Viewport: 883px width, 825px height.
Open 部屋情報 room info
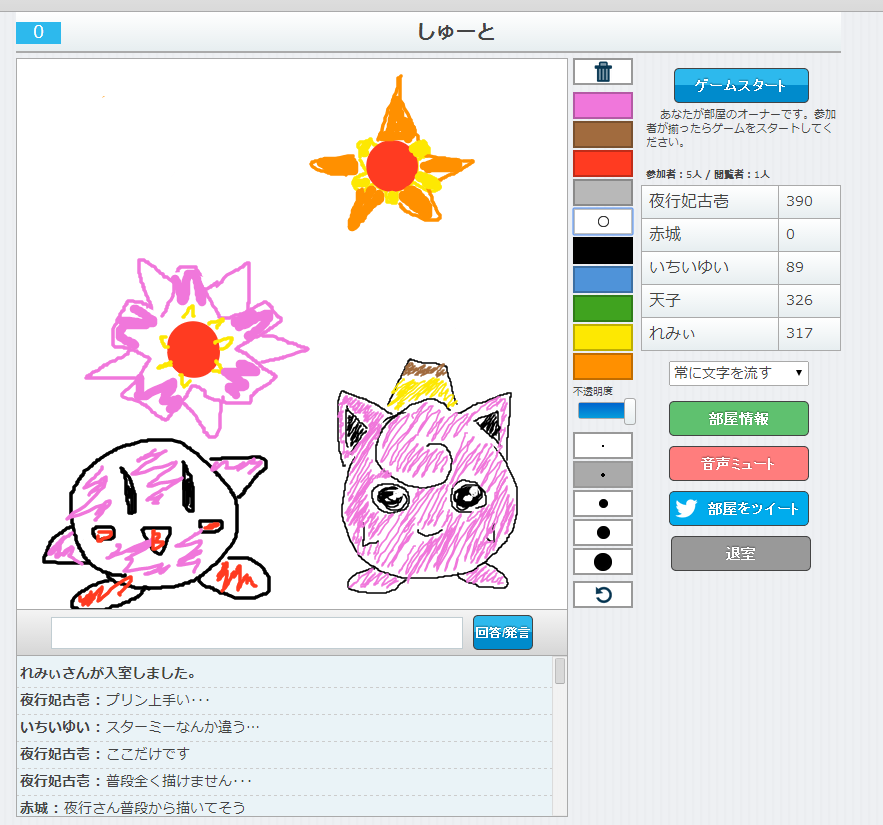pos(739,418)
